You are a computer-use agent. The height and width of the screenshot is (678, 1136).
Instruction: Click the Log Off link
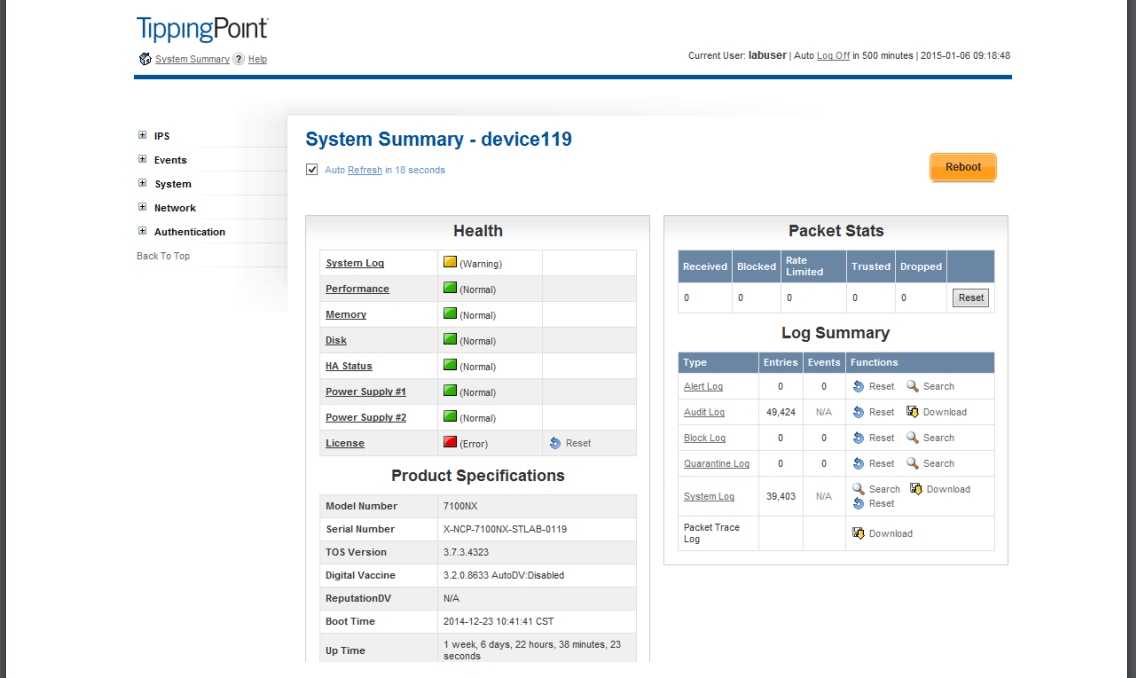pos(833,56)
